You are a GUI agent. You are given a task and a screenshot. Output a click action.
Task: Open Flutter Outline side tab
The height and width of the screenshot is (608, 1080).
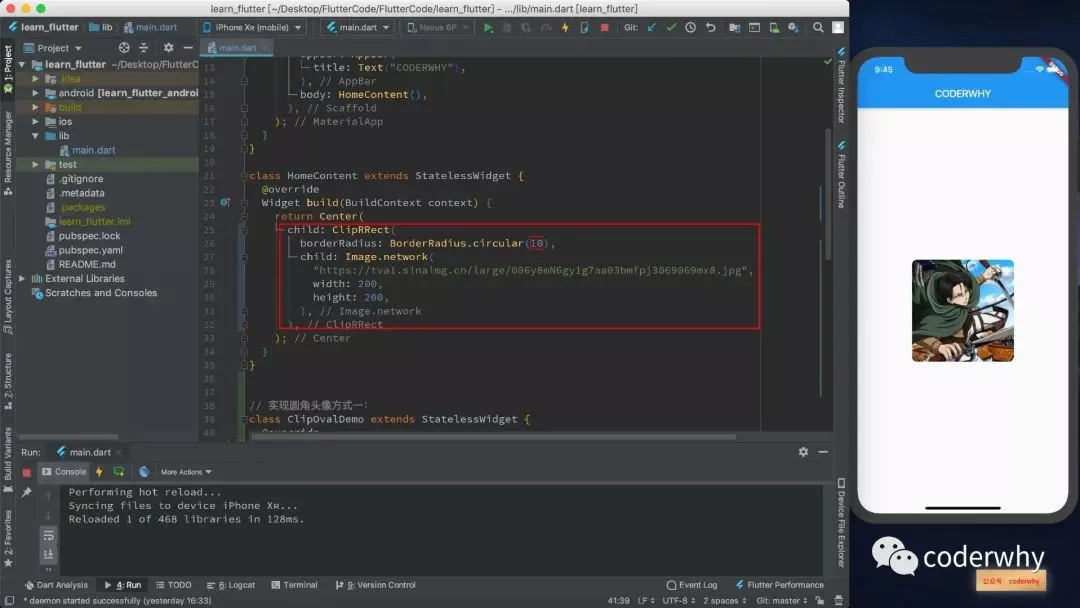[841, 175]
